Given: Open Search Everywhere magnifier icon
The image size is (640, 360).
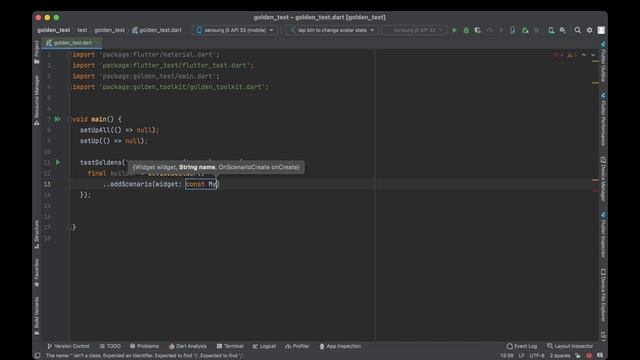Looking at the screenshot, I should click(x=578, y=30).
